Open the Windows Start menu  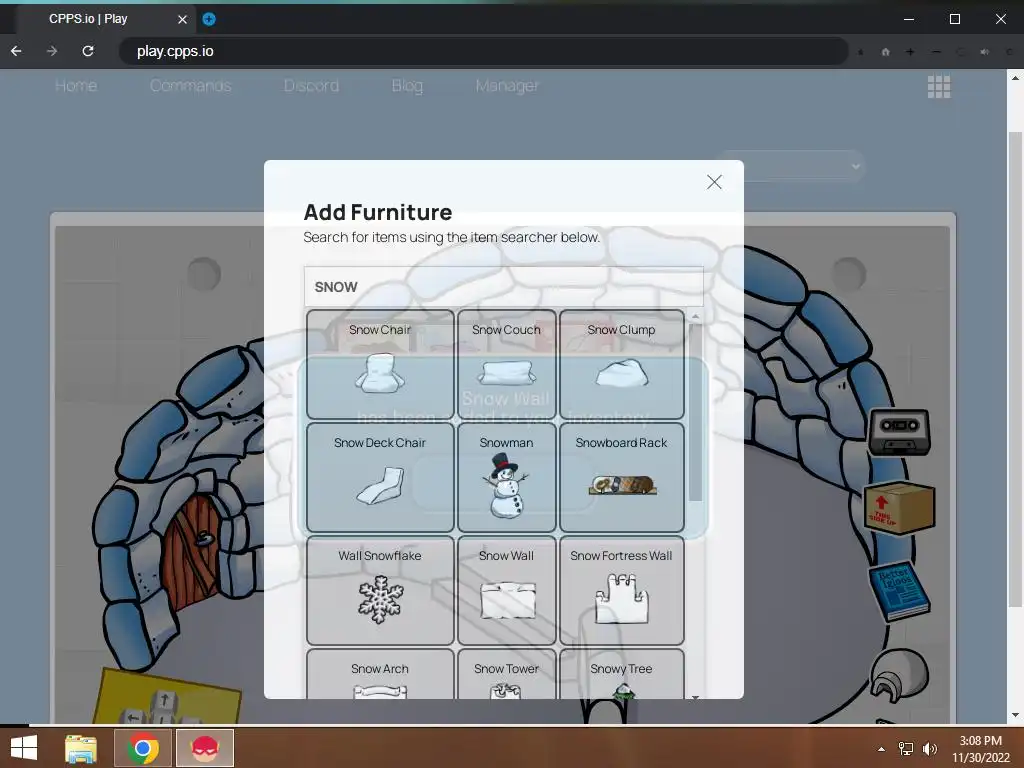[x=24, y=748]
